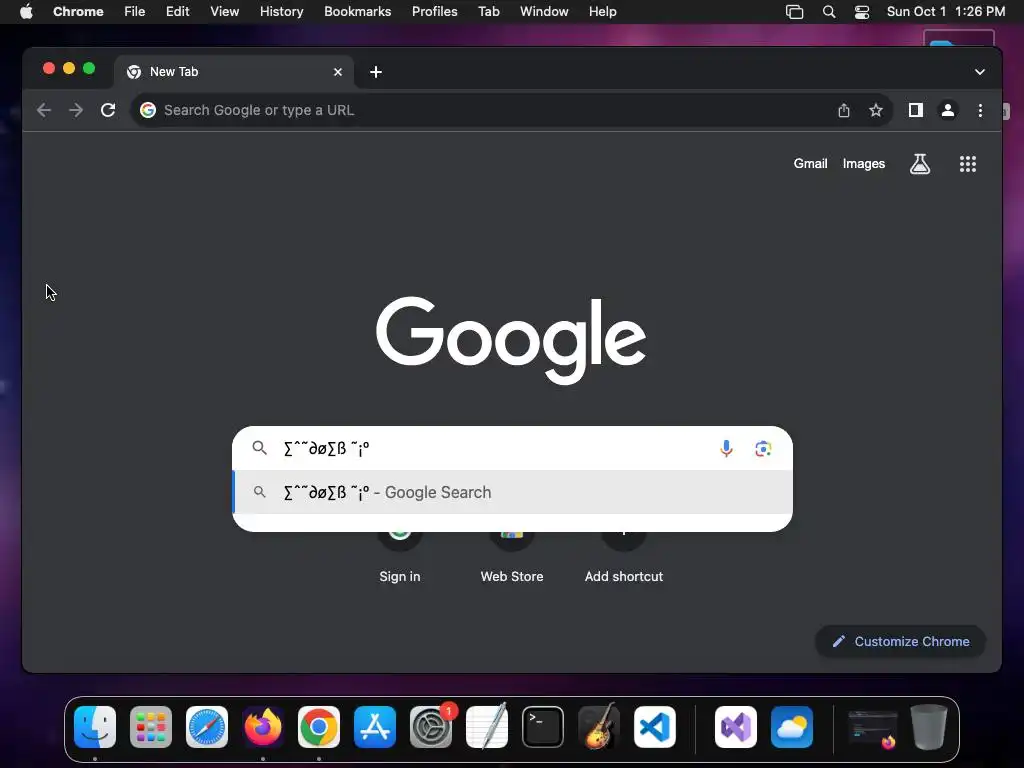Launch Visual Studio Code from the Dock
The image size is (1024, 768).
[x=654, y=727]
